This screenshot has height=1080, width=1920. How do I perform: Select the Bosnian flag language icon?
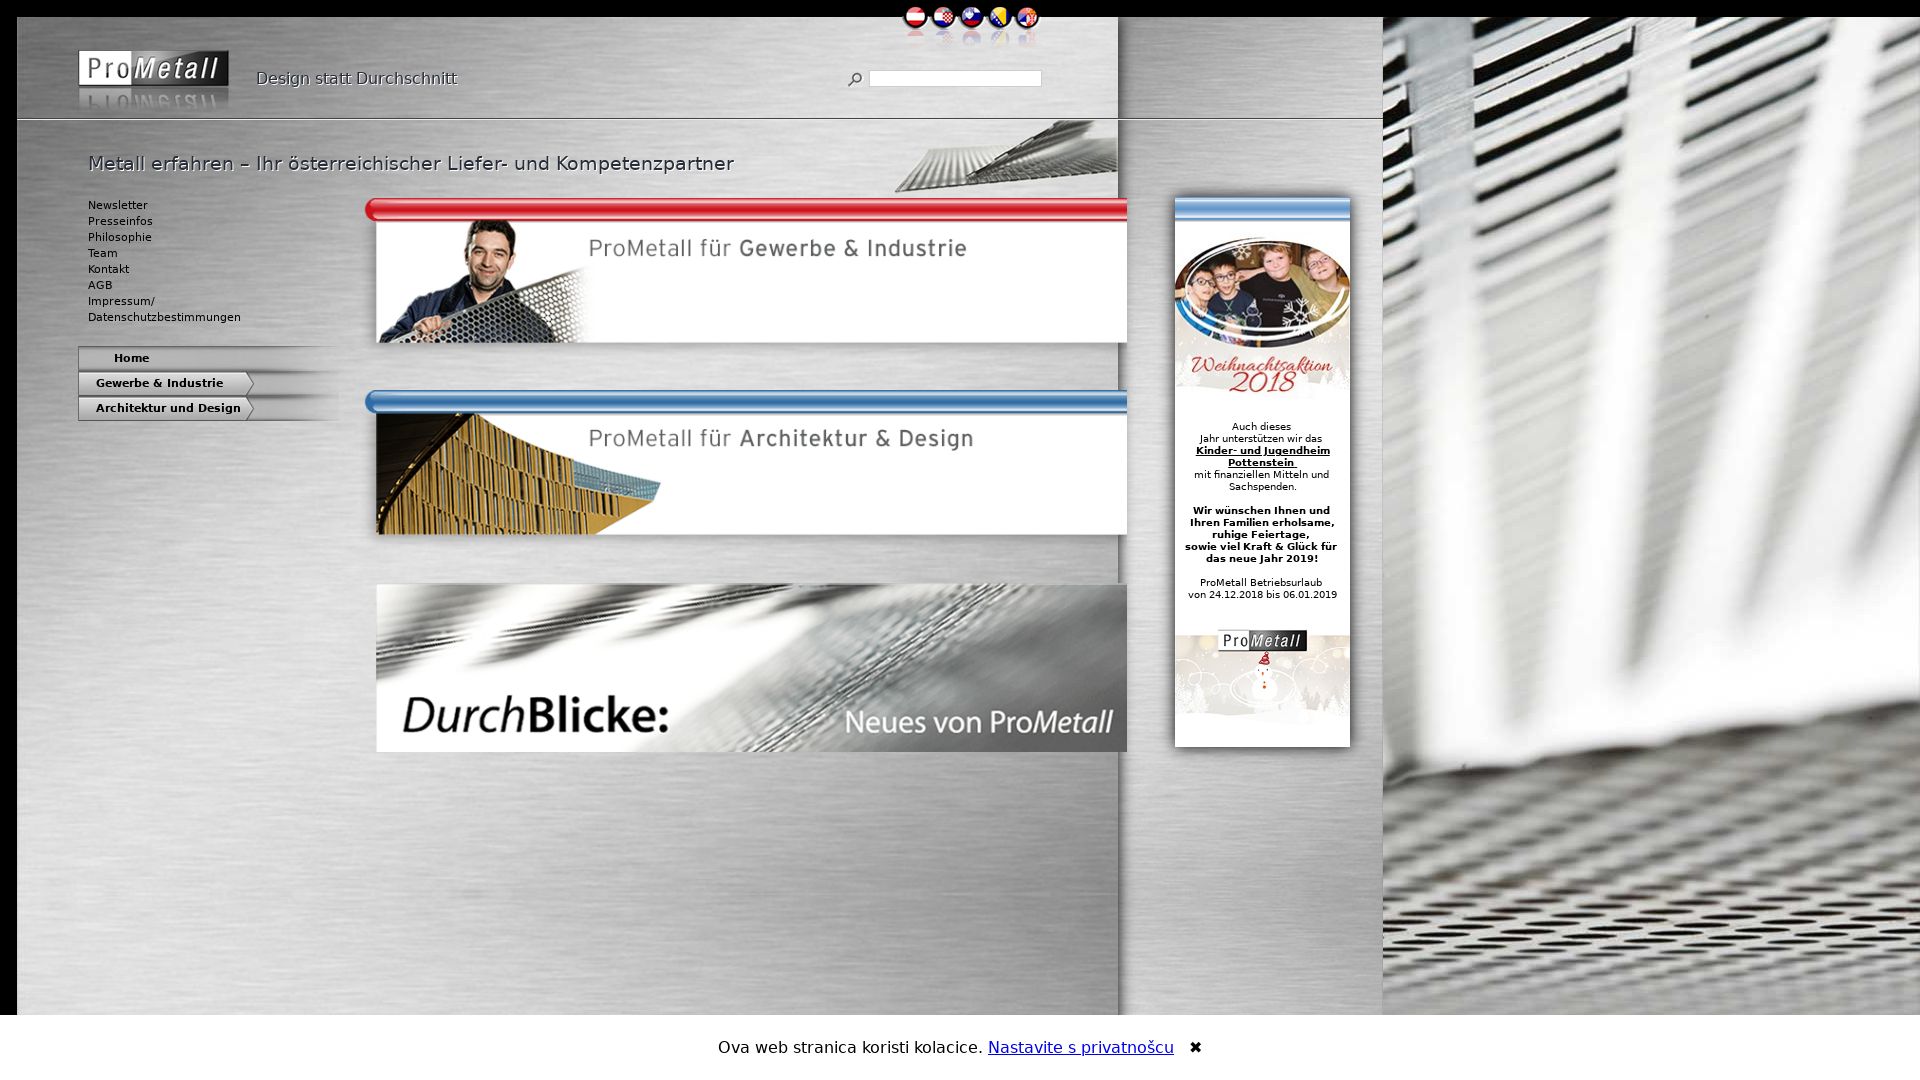pos(999,18)
